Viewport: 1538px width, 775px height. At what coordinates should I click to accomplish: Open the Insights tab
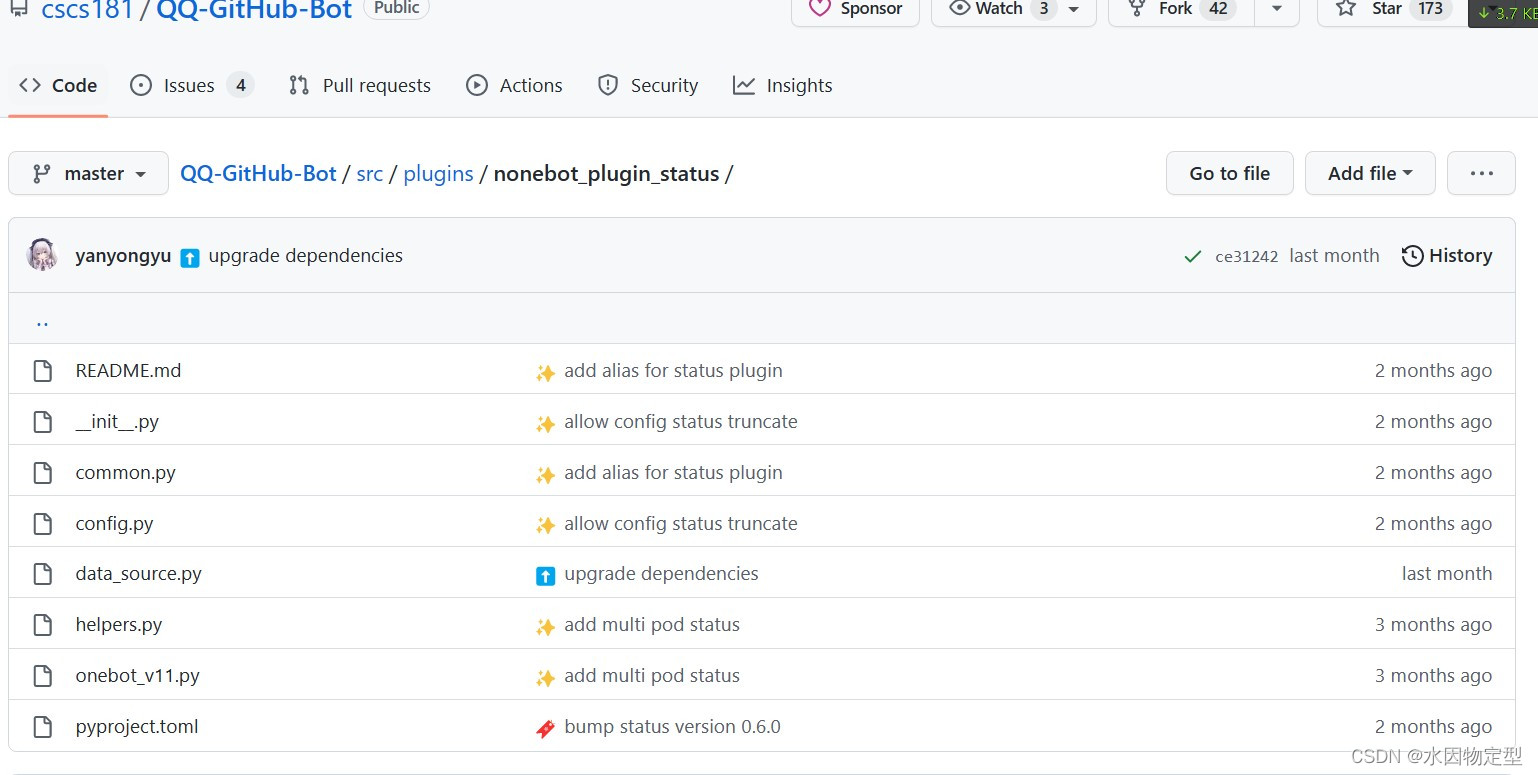pyautogui.click(x=783, y=86)
